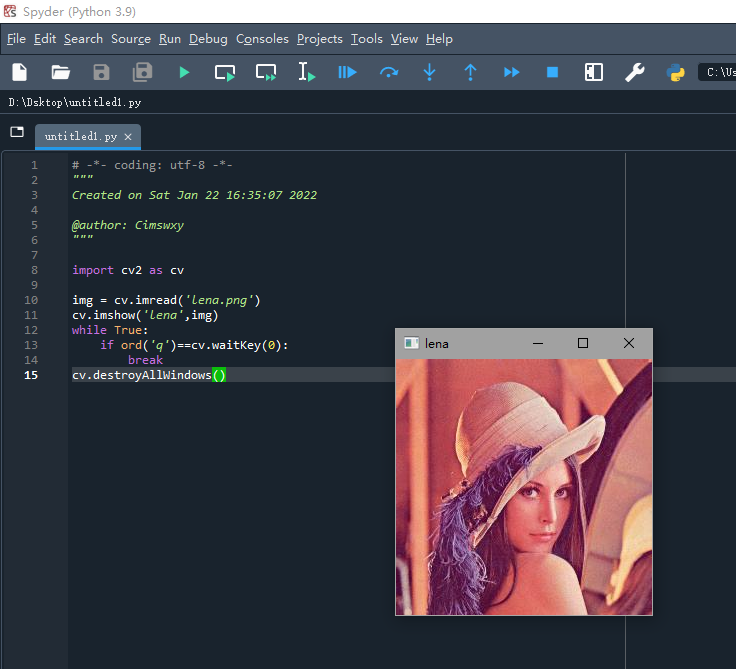The image size is (736, 669).
Task: Open the Edit menu
Action: pos(45,39)
